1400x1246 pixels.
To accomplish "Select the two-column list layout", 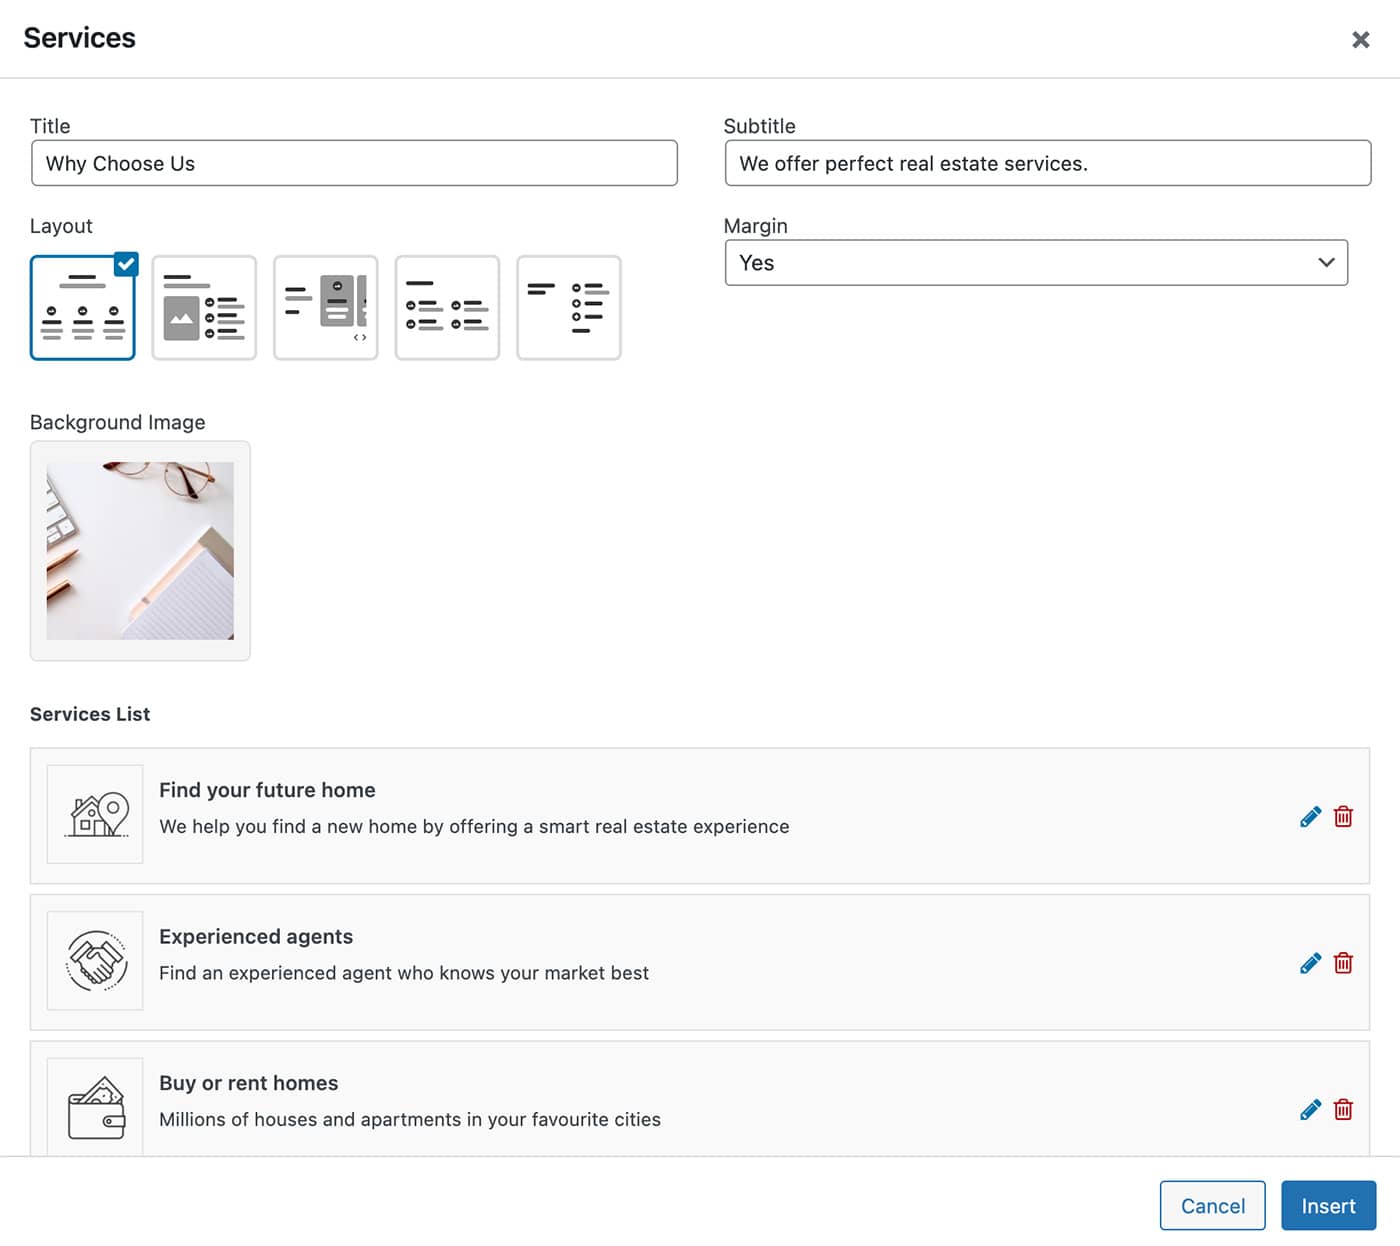I will tap(447, 308).
